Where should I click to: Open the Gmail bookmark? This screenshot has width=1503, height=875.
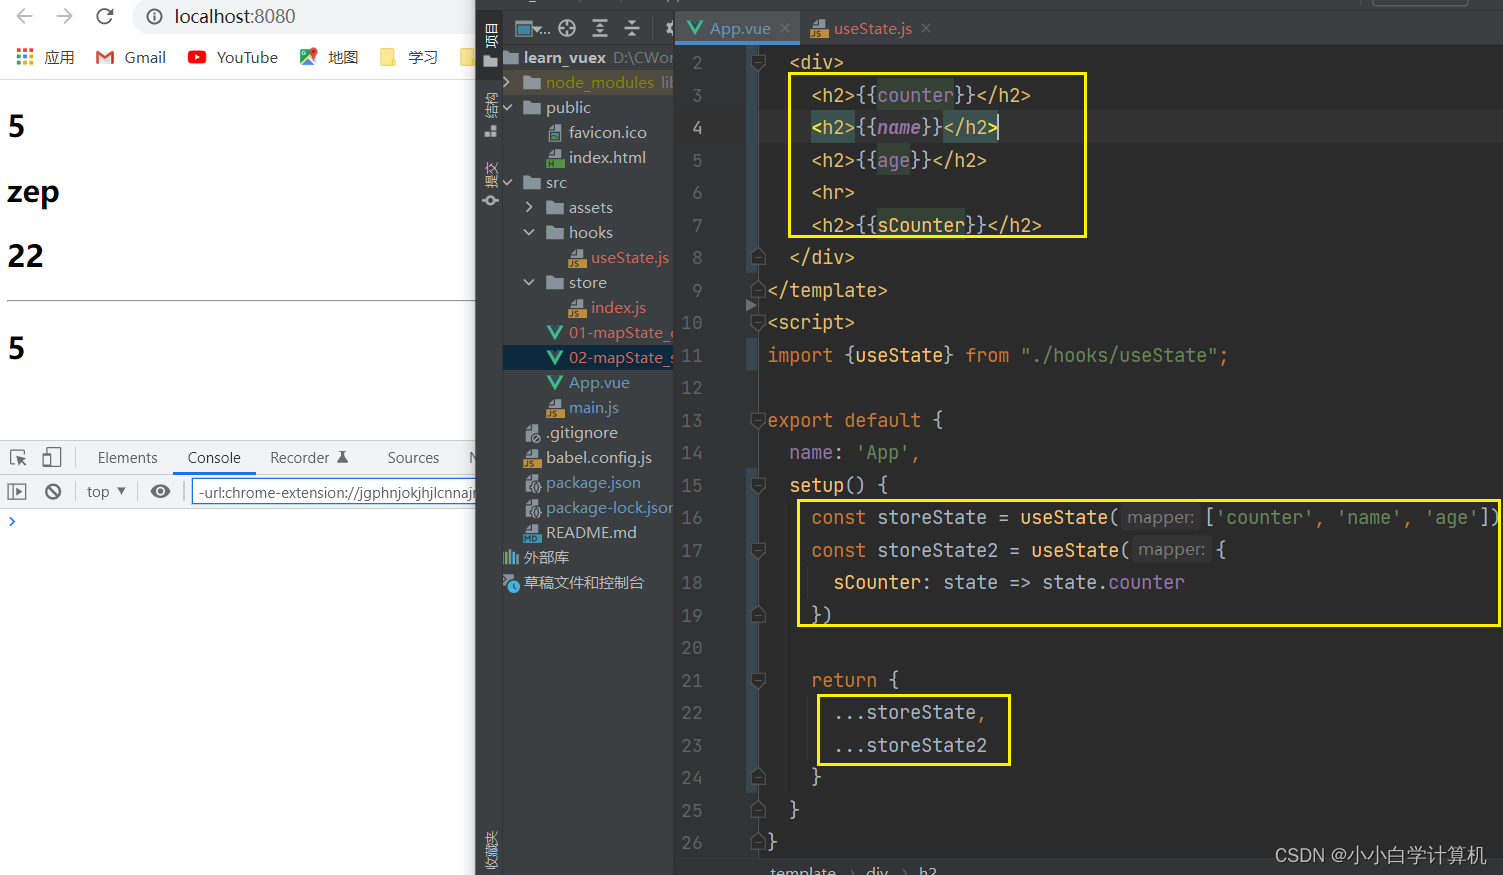pyautogui.click(x=131, y=57)
